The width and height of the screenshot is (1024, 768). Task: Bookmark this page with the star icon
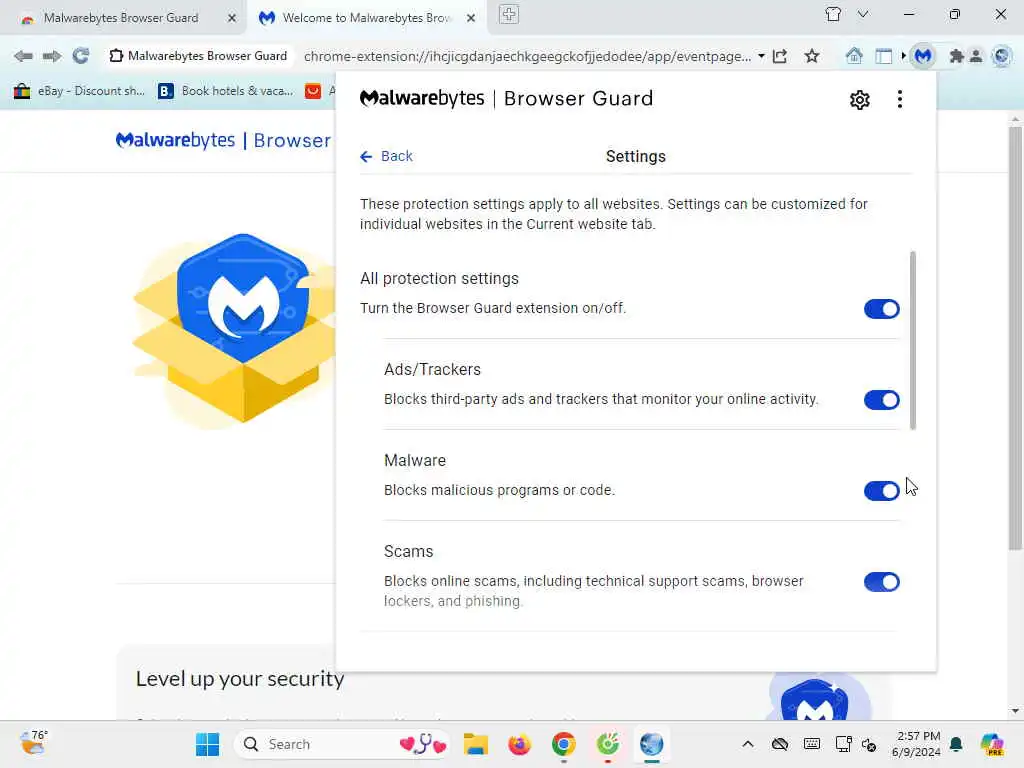pos(812,56)
